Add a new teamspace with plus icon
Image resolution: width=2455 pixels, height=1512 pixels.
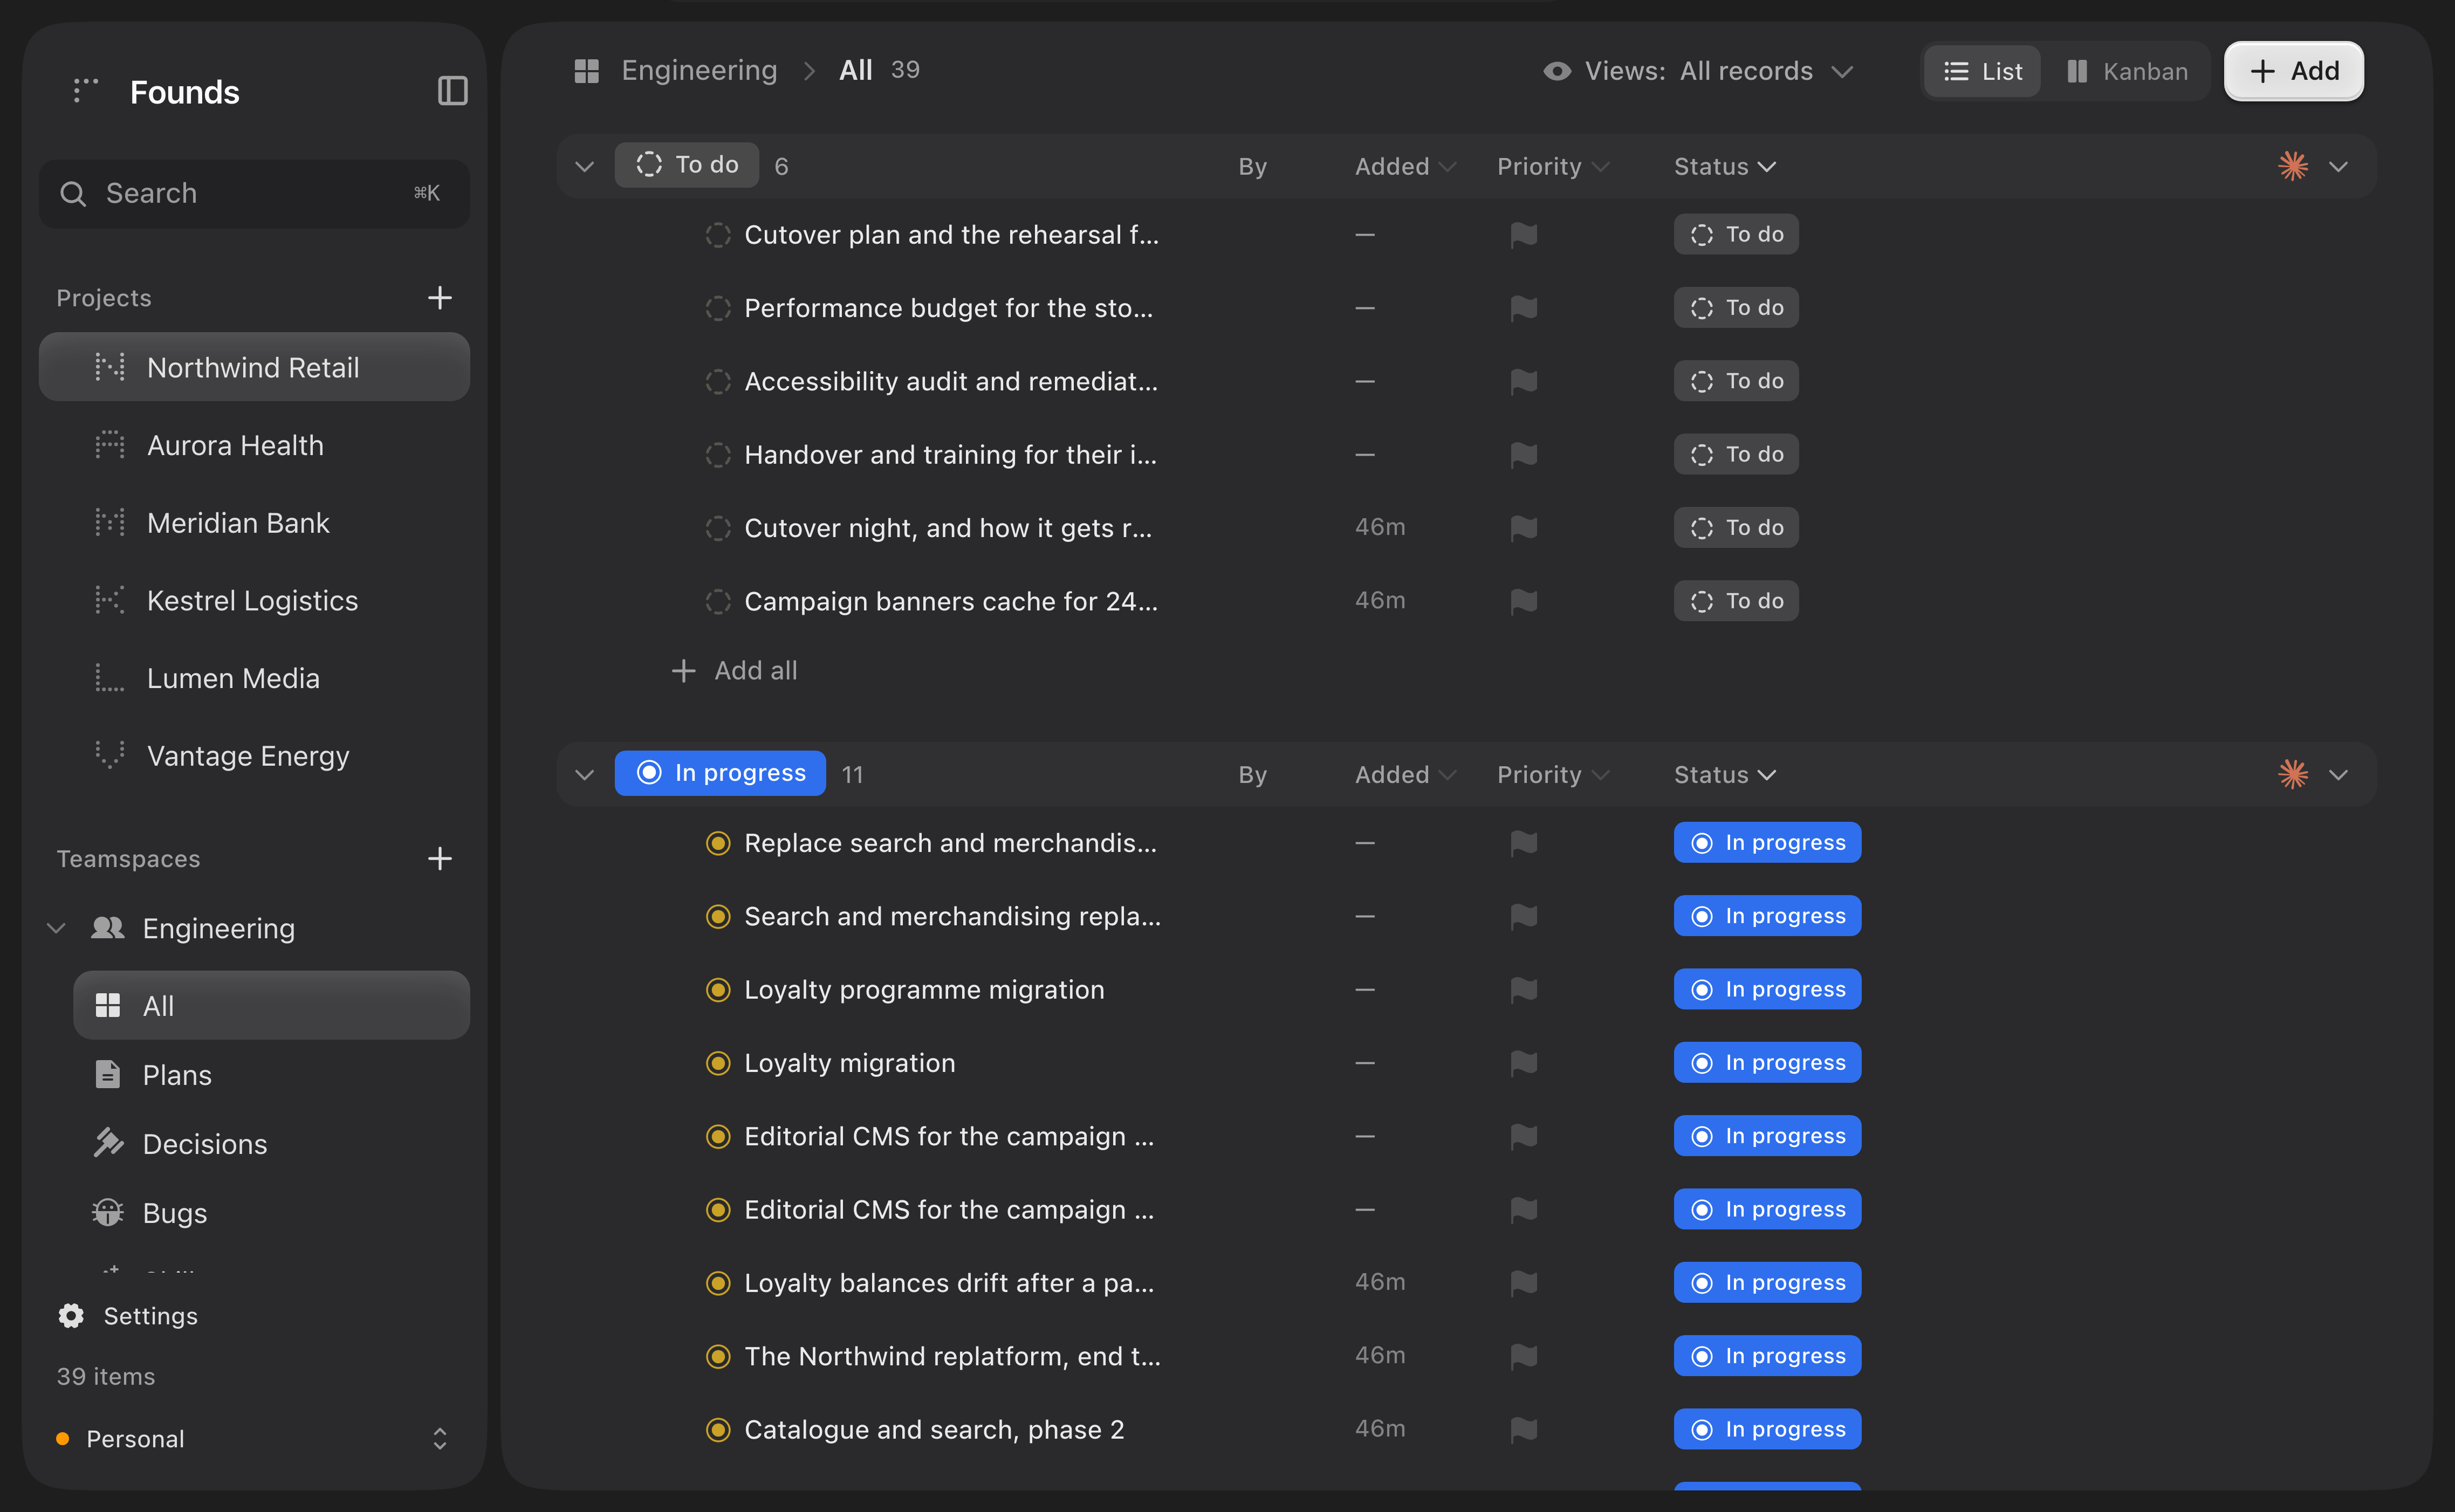440,859
